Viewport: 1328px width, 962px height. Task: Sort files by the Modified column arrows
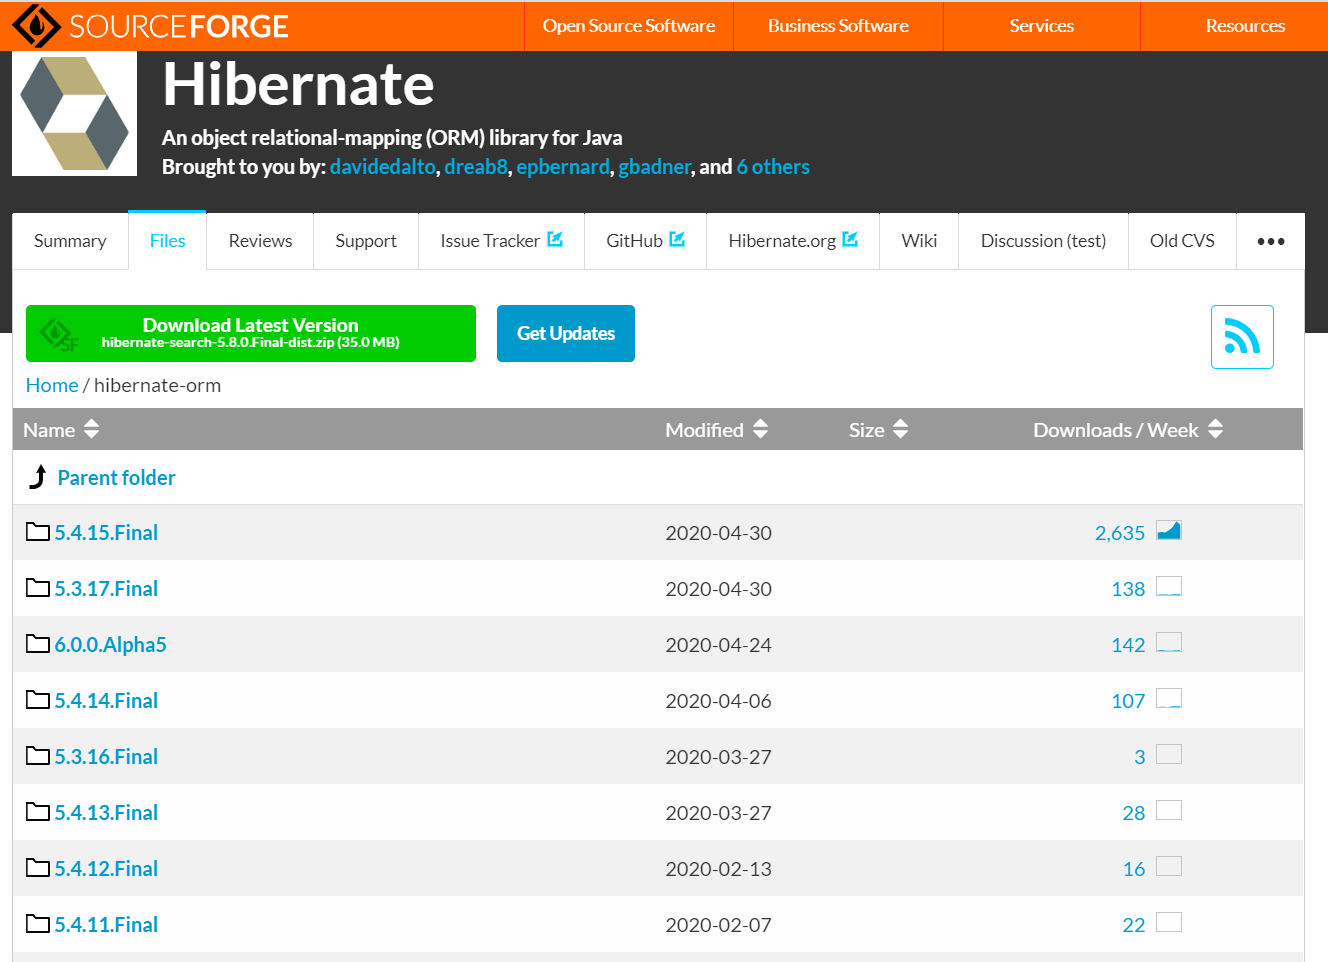tap(761, 429)
